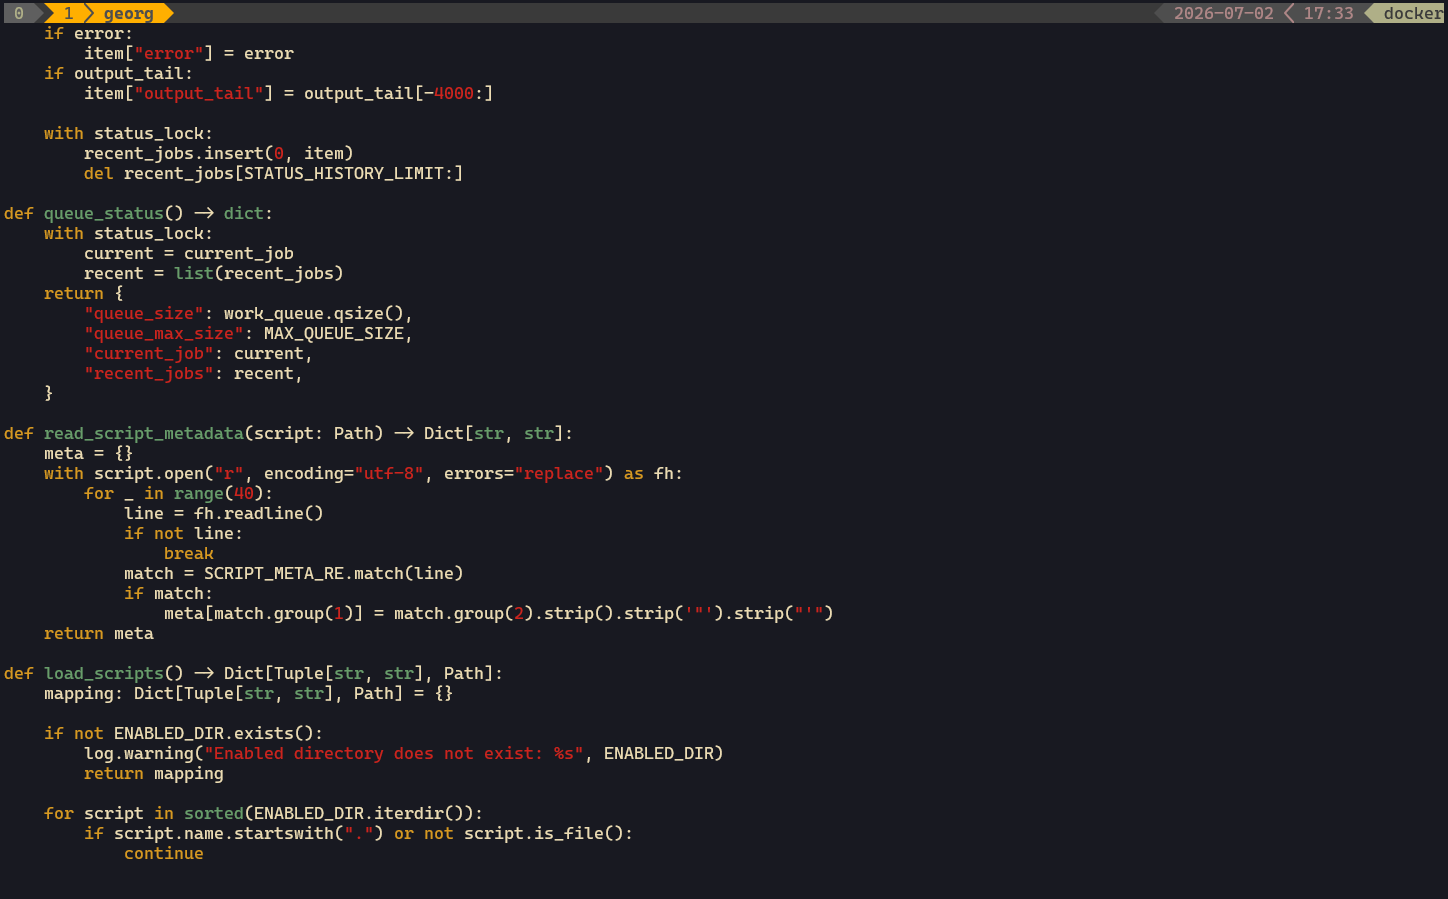Click the "queue_max_size" dictionary key
Viewport: 1448px width, 899px height.
click(164, 333)
